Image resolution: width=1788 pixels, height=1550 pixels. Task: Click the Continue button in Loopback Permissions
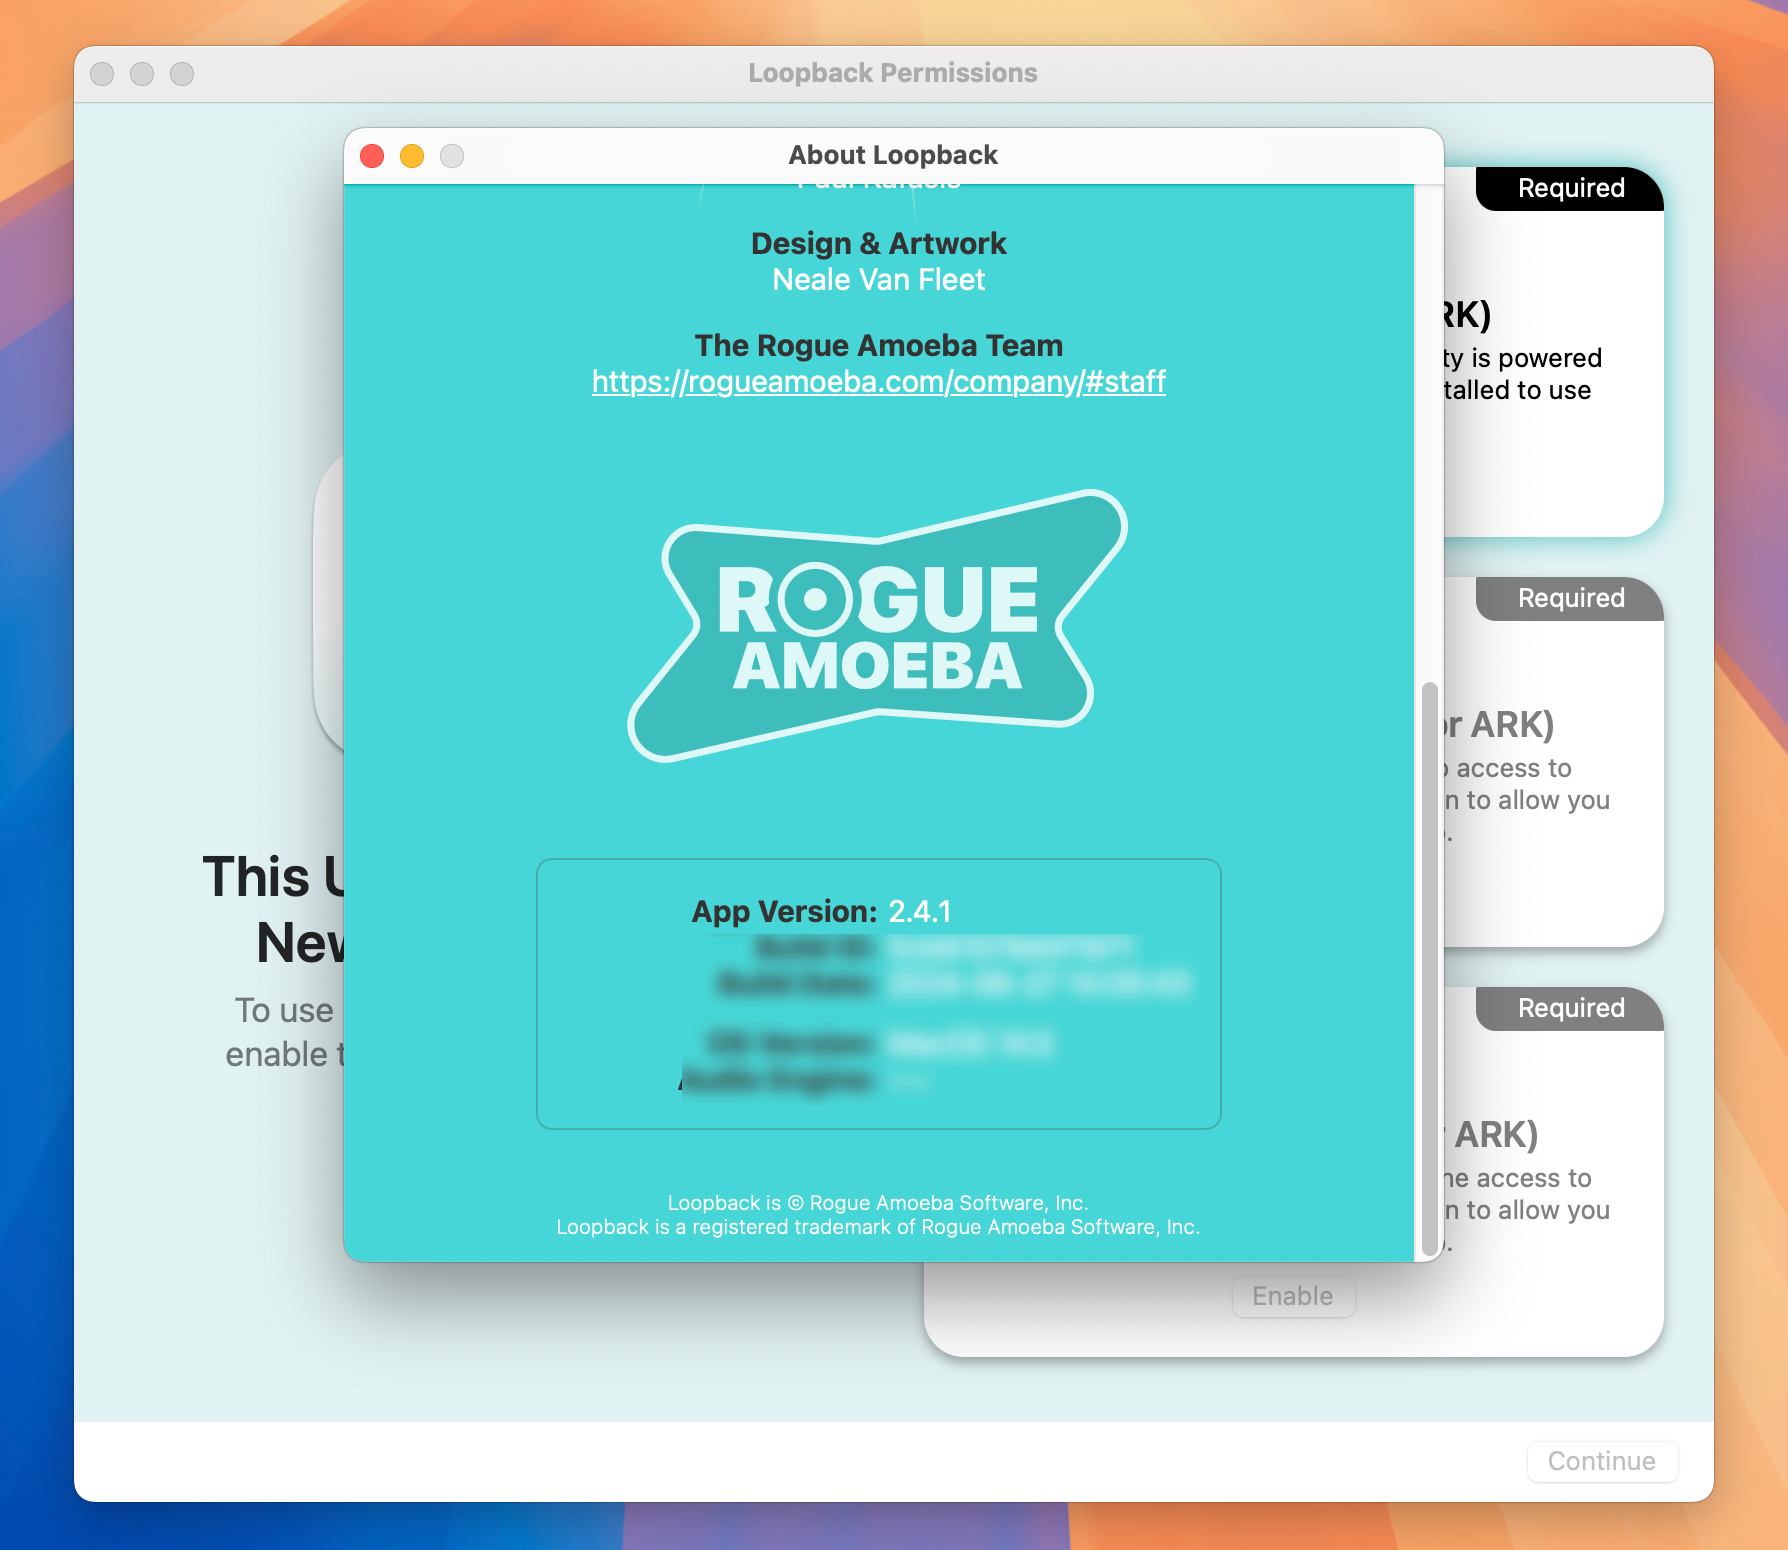click(1602, 1461)
